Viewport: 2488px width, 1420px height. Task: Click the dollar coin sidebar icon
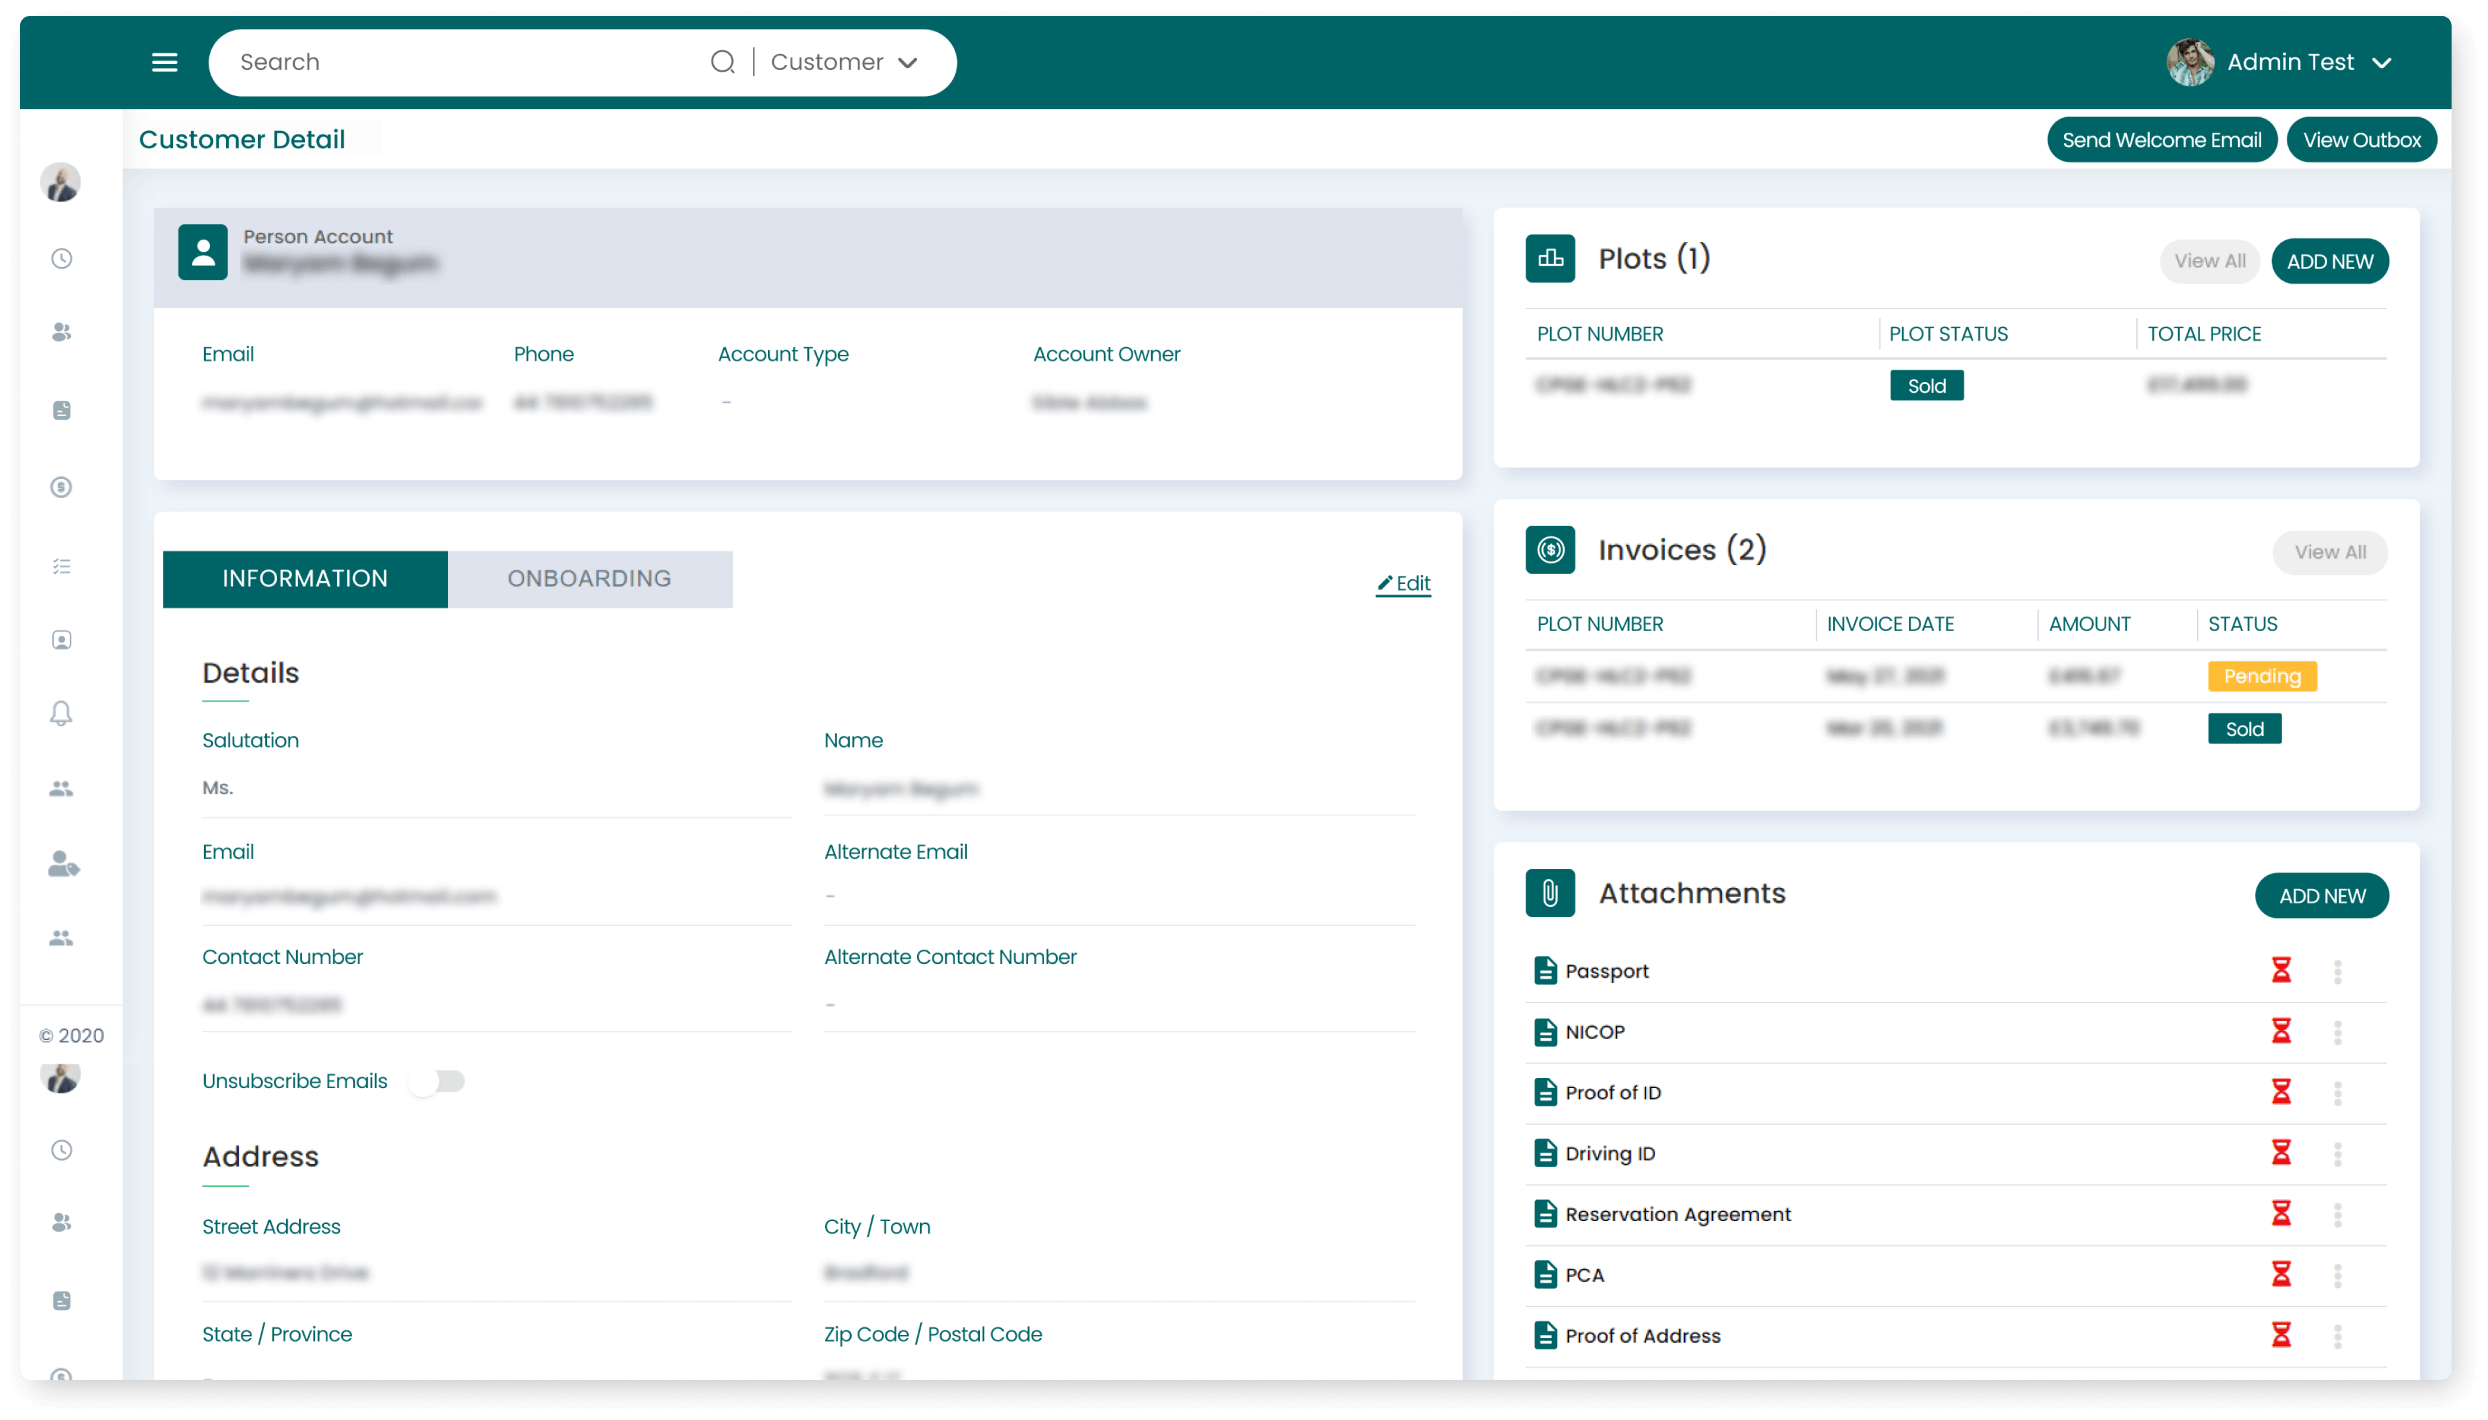62,487
